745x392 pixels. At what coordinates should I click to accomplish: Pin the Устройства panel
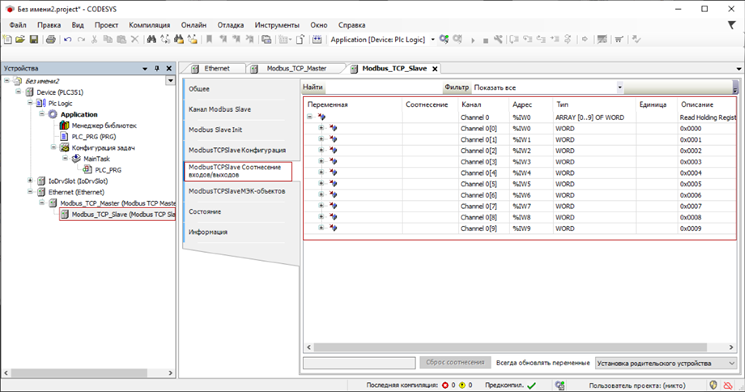157,68
